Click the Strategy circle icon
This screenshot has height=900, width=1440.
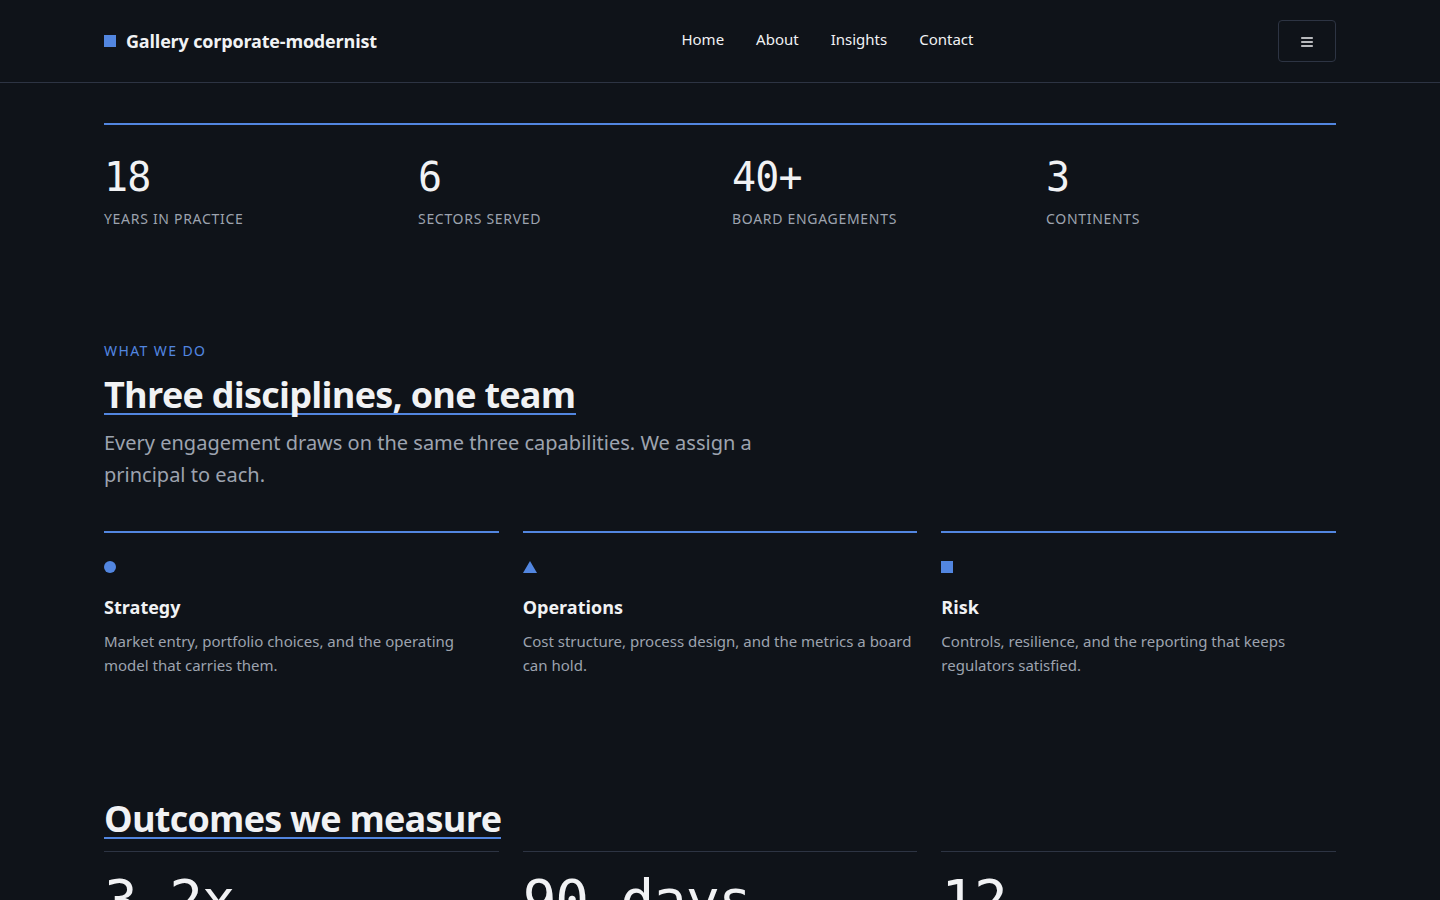(110, 567)
